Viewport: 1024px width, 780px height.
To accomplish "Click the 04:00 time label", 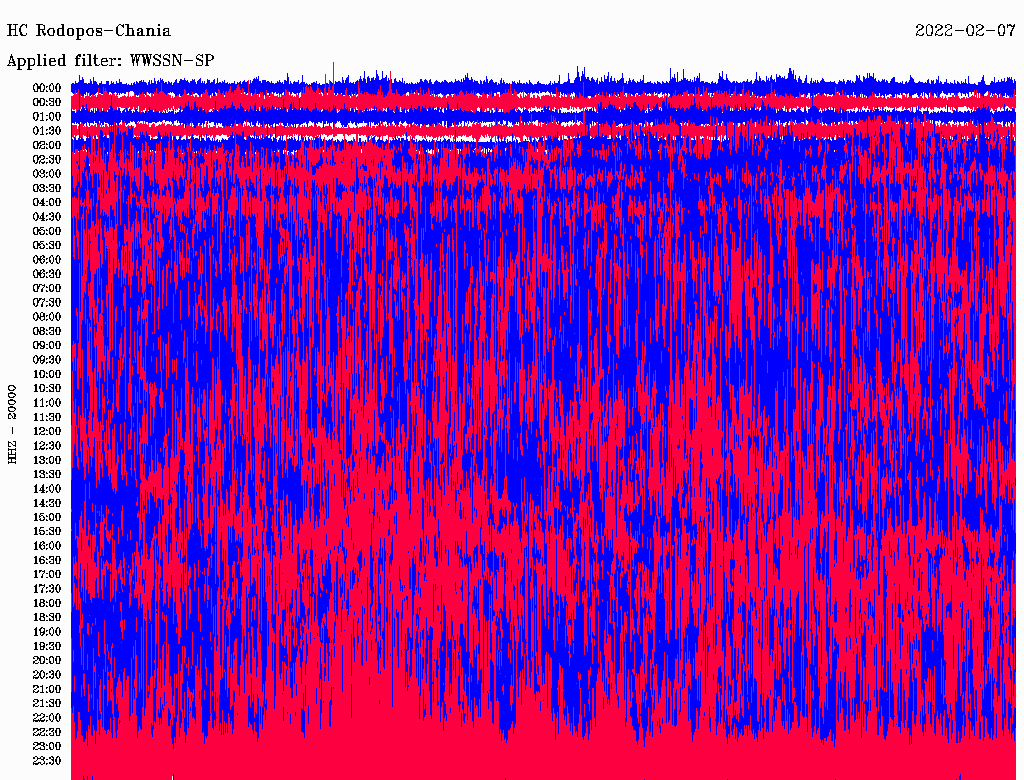I will 47,203.
